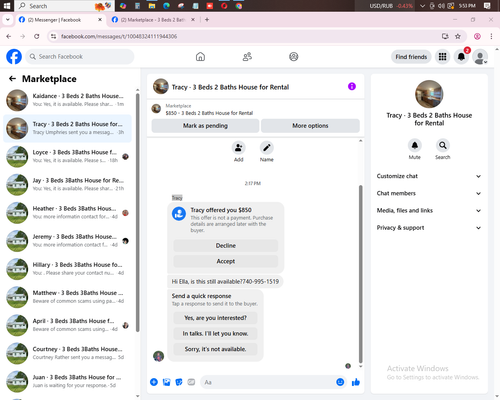Open the account profile avatar menu
This screenshot has width=500, height=400.
click(480, 57)
